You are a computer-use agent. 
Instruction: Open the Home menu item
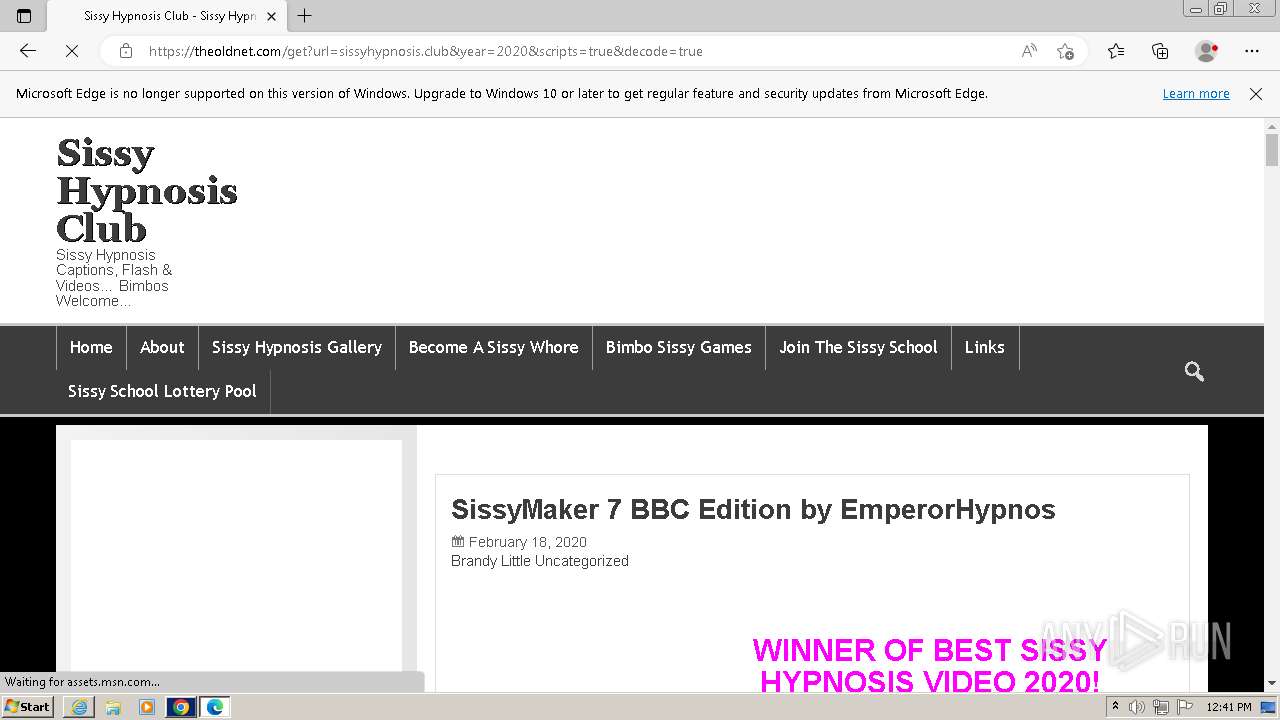click(x=91, y=347)
